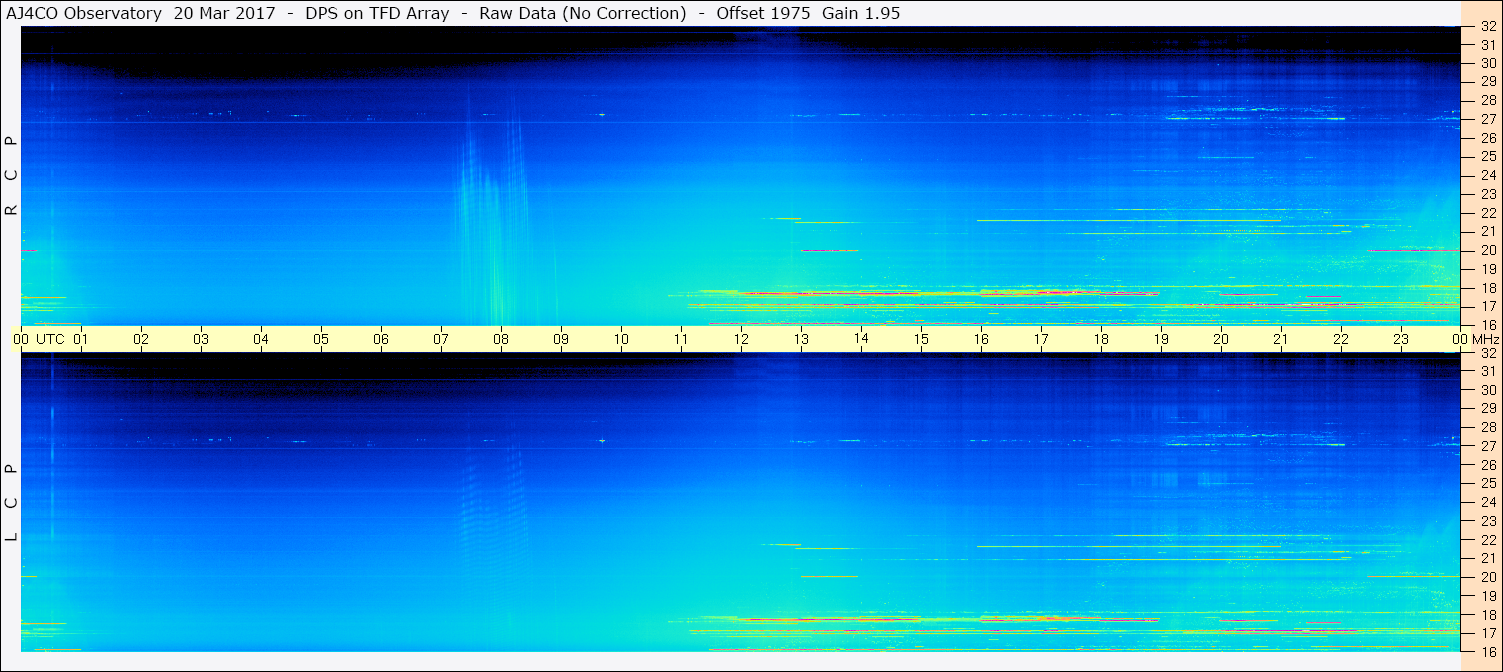Select the 07 hour marker on time axis

[441, 339]
